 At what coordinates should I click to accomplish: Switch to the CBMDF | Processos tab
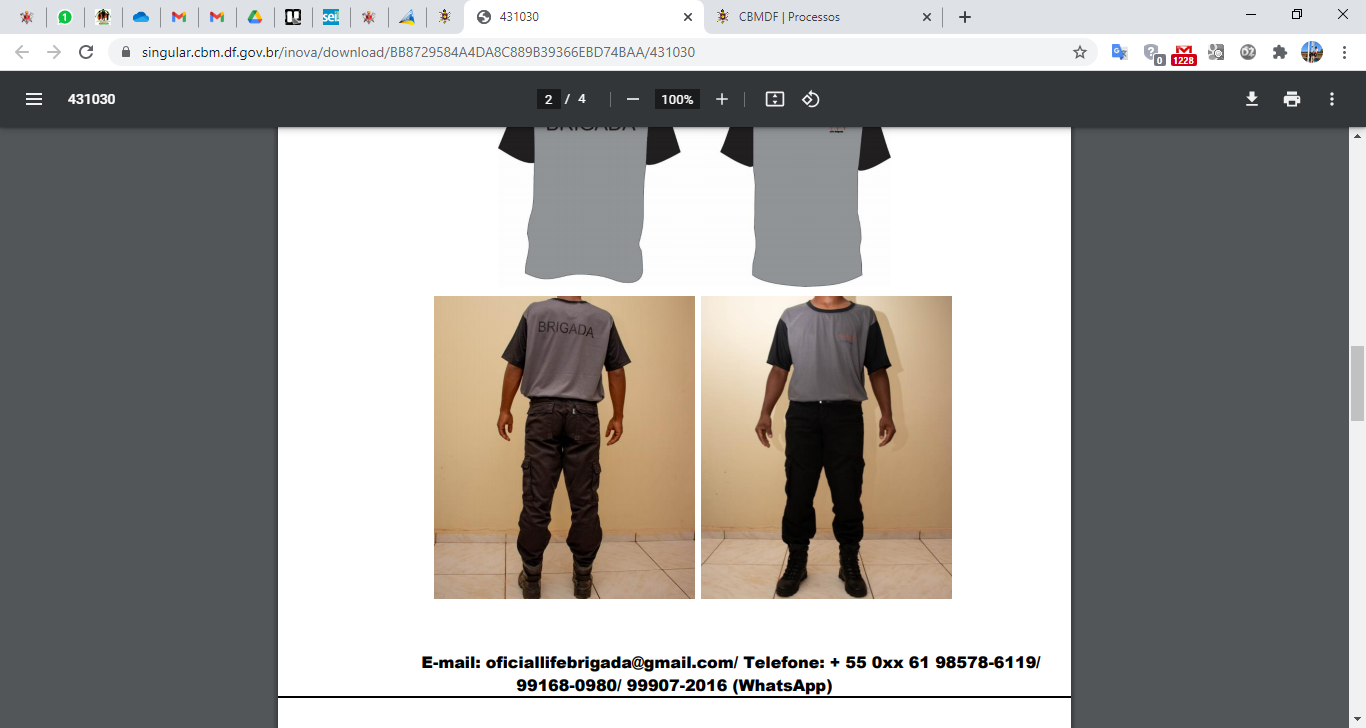tap(823, 17)
